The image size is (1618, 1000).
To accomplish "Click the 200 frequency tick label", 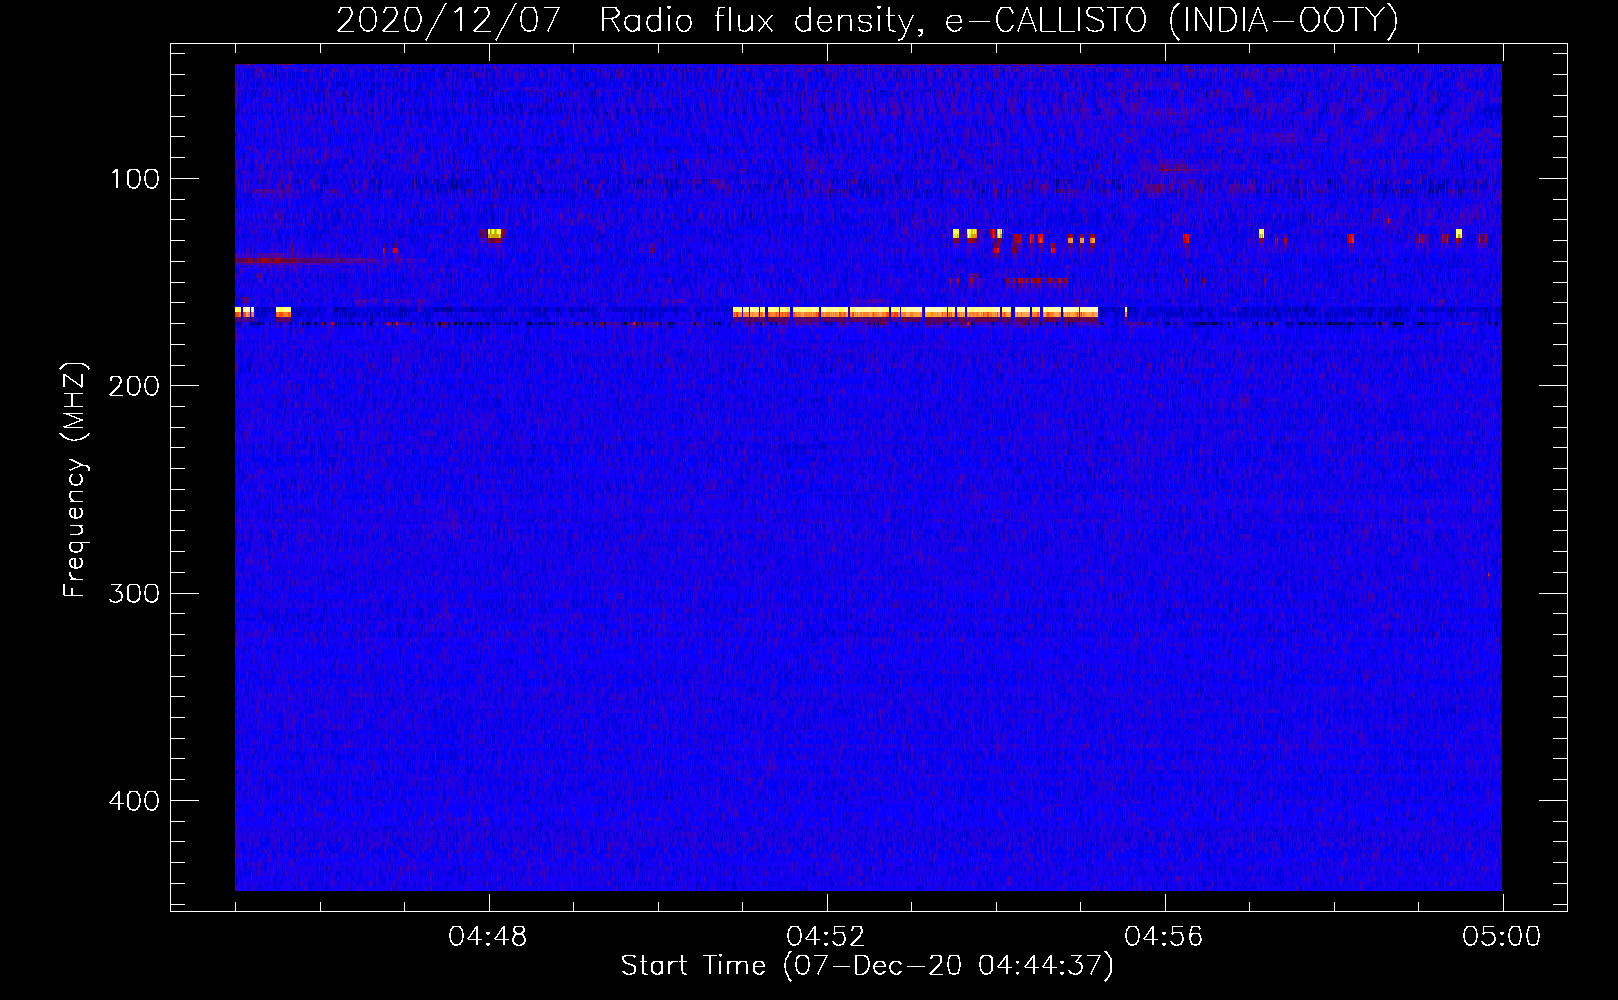I will click(135, 386).
